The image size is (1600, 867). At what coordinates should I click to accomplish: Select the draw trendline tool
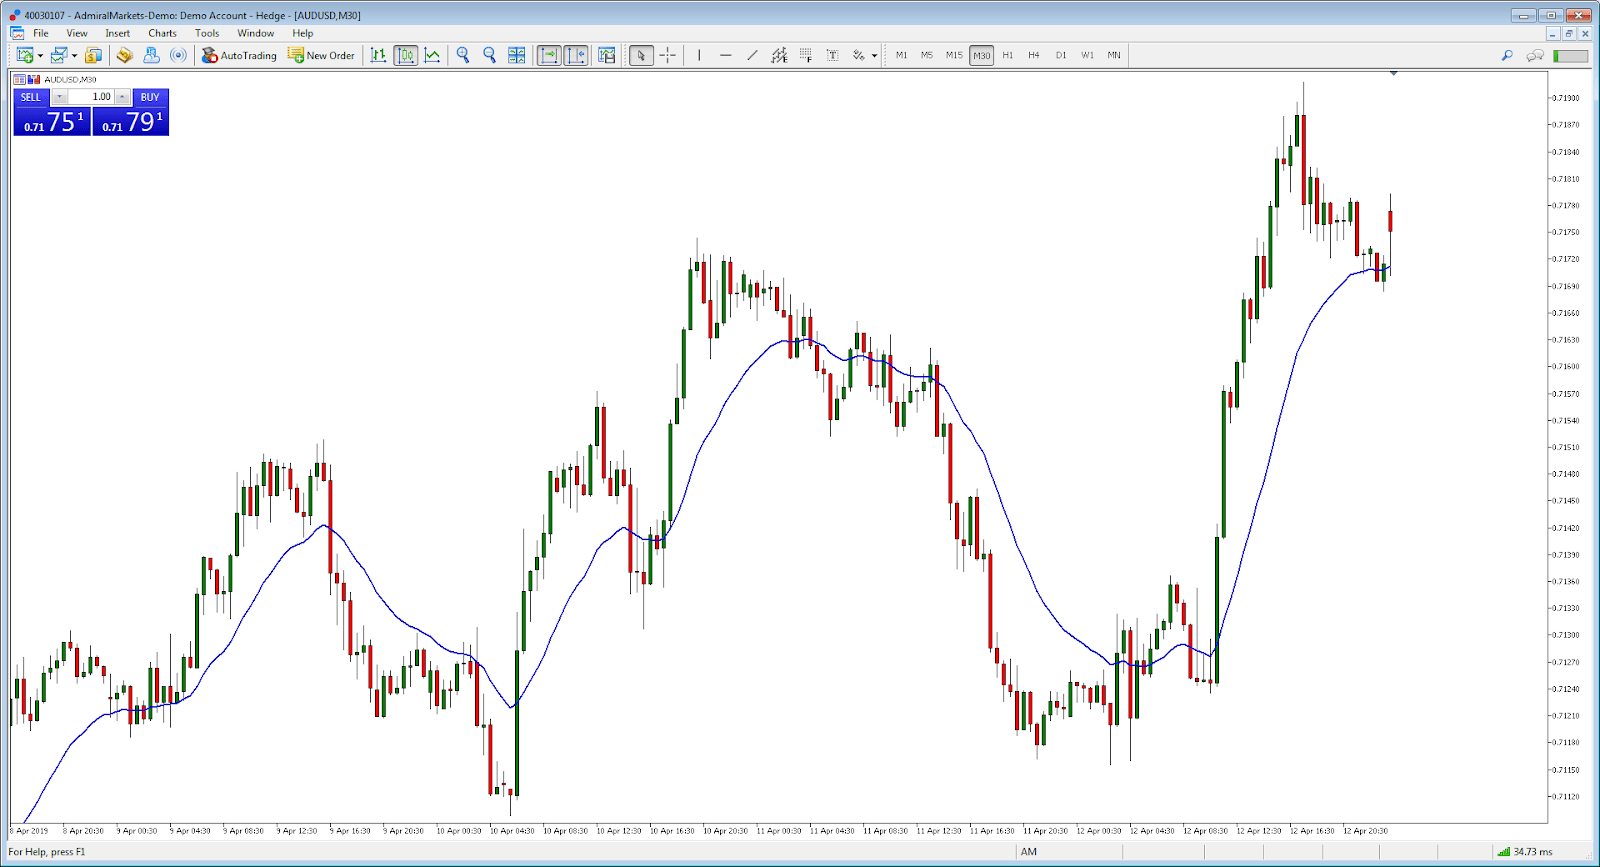[x=752, y=55]
